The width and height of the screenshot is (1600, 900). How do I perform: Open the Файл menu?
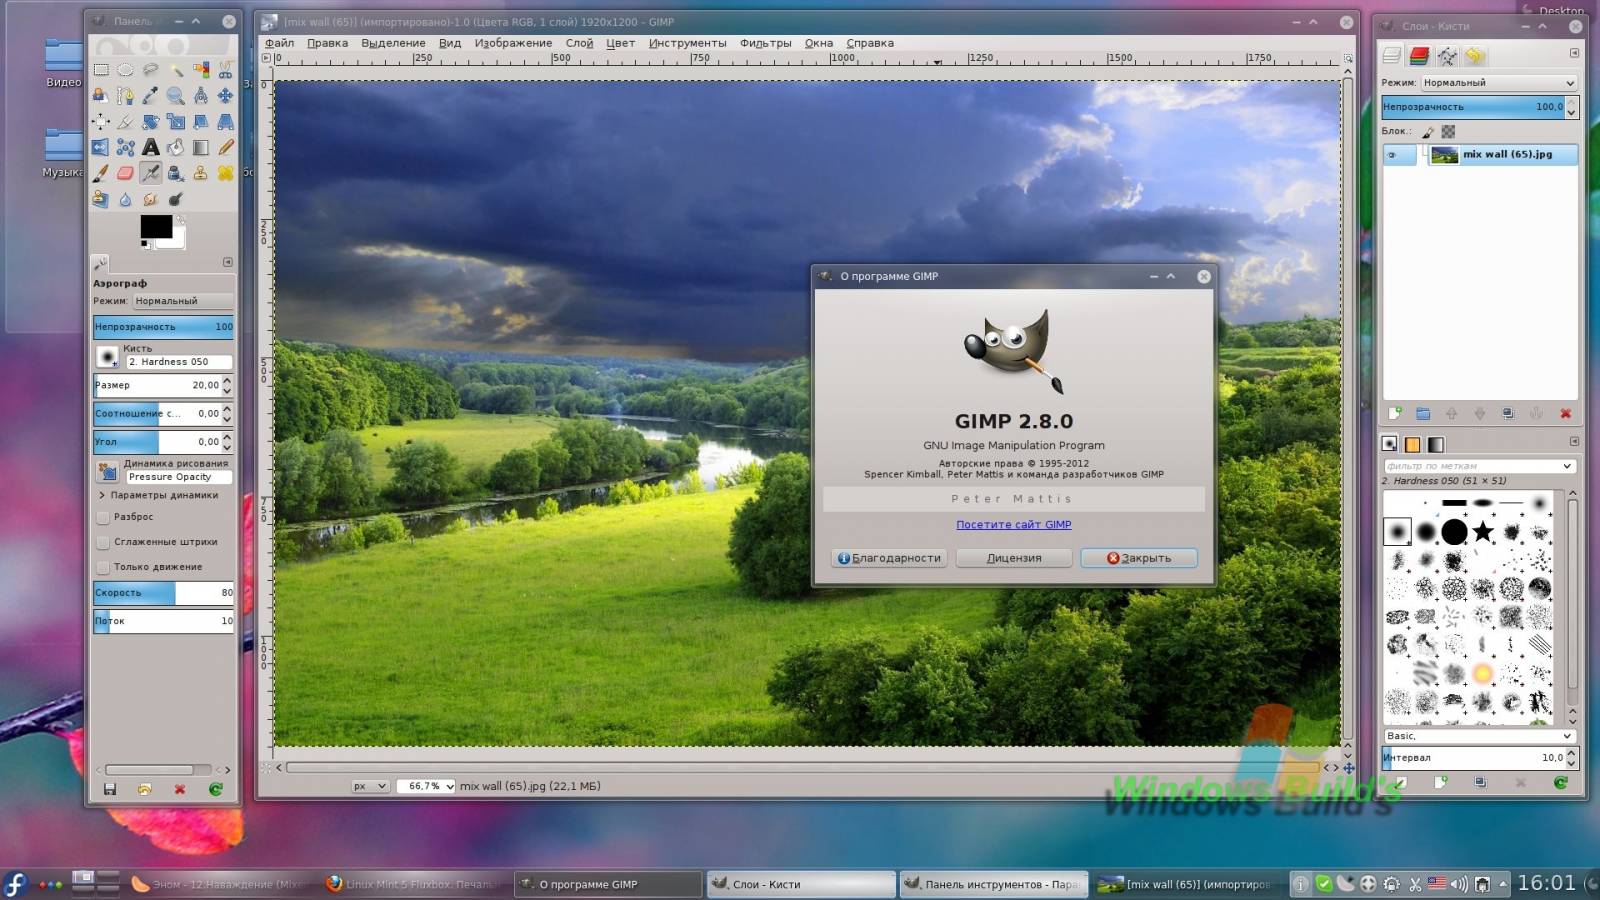279,43
